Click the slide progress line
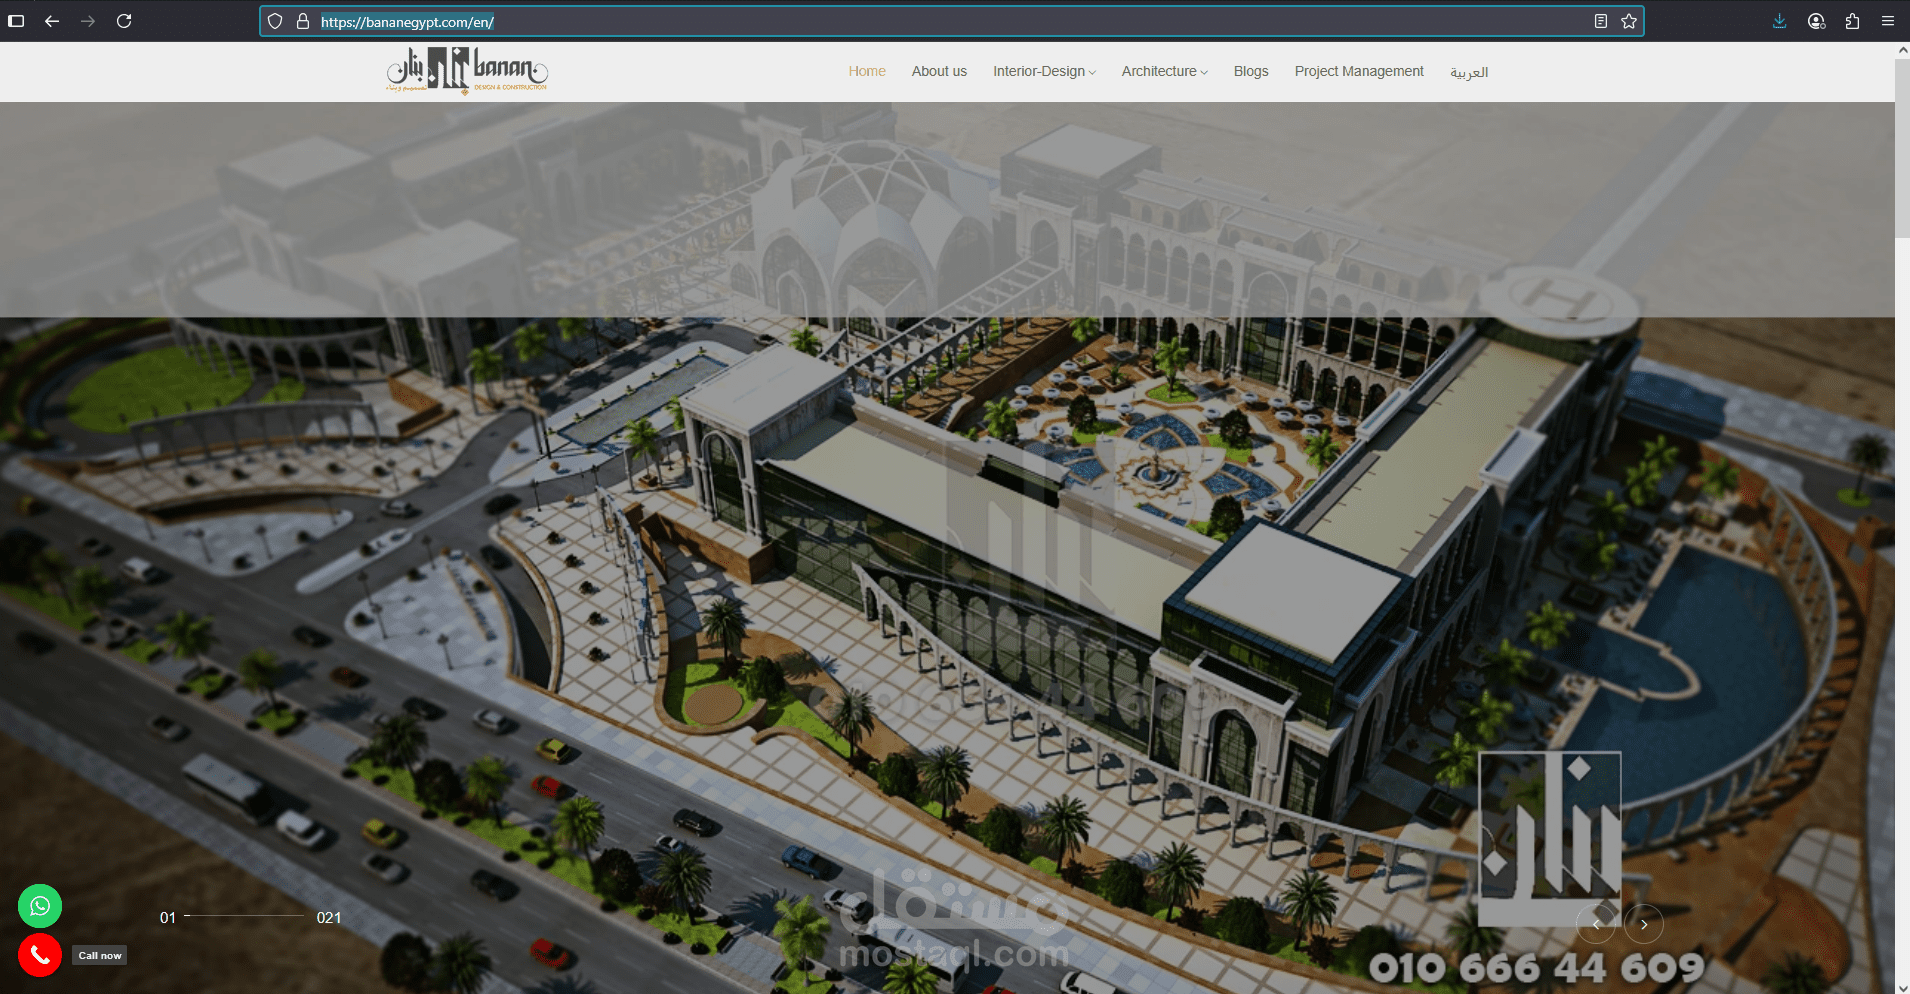This screenshot has height=994, width=1910. click(245, 916)
